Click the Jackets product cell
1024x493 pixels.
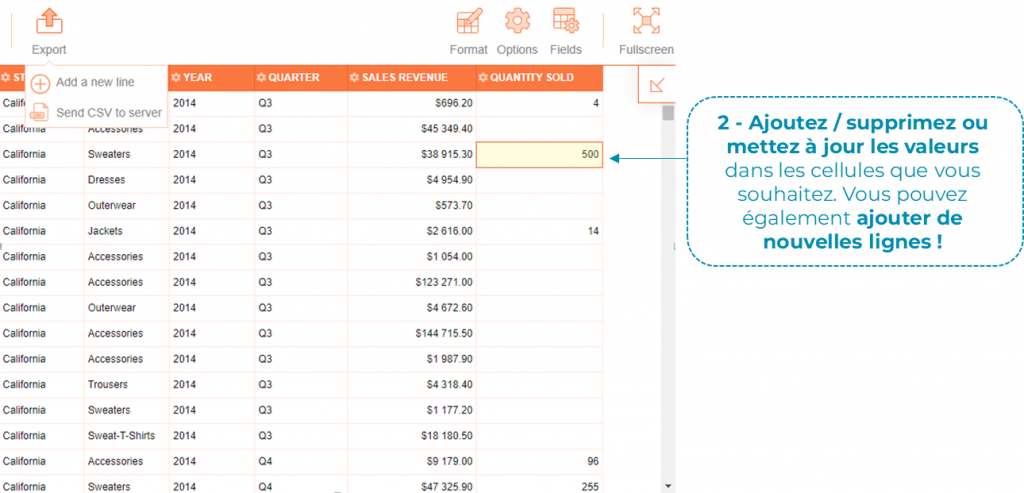pos(126,231)
